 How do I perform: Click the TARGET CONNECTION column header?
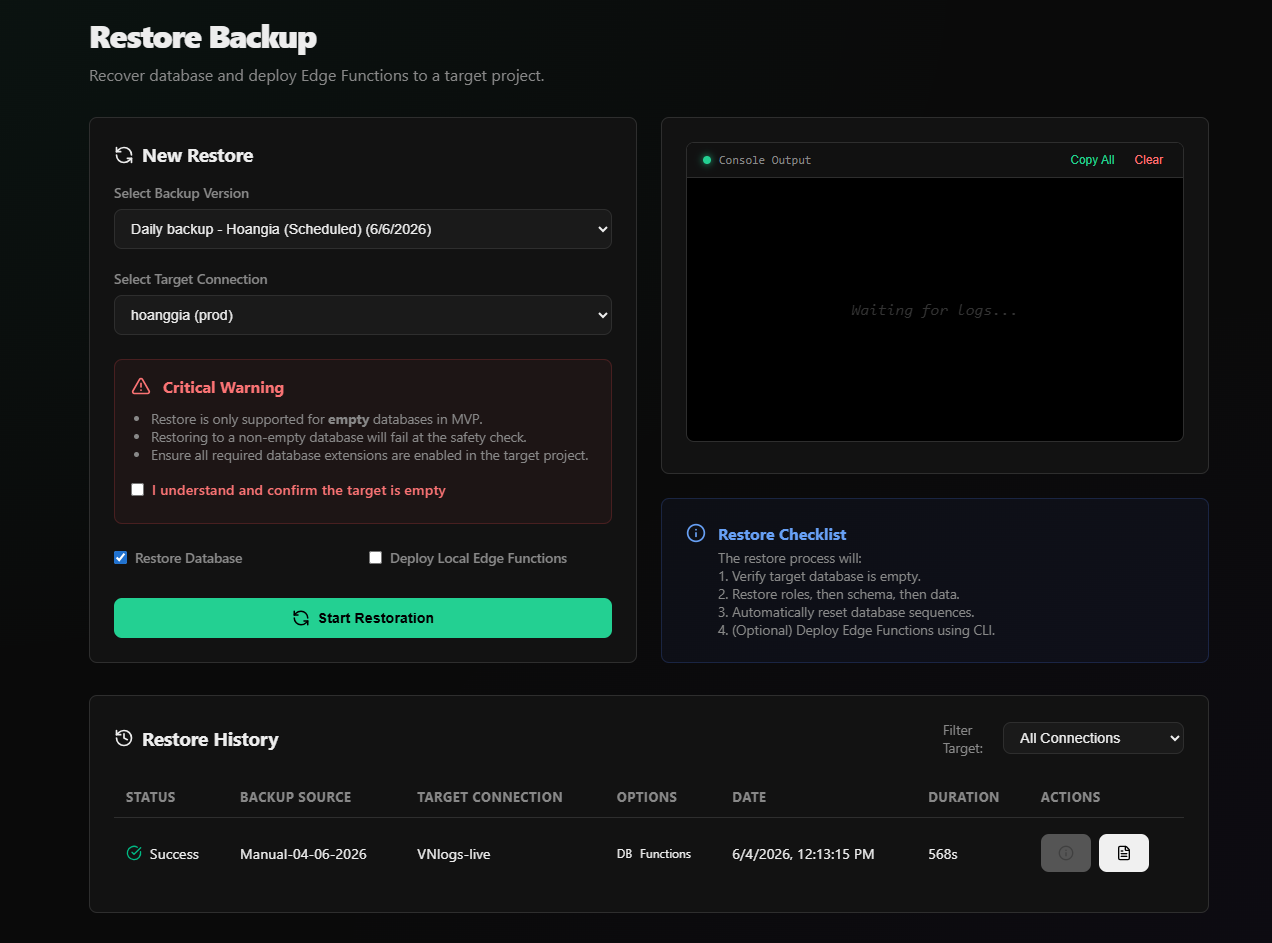(x=490, y=797)
